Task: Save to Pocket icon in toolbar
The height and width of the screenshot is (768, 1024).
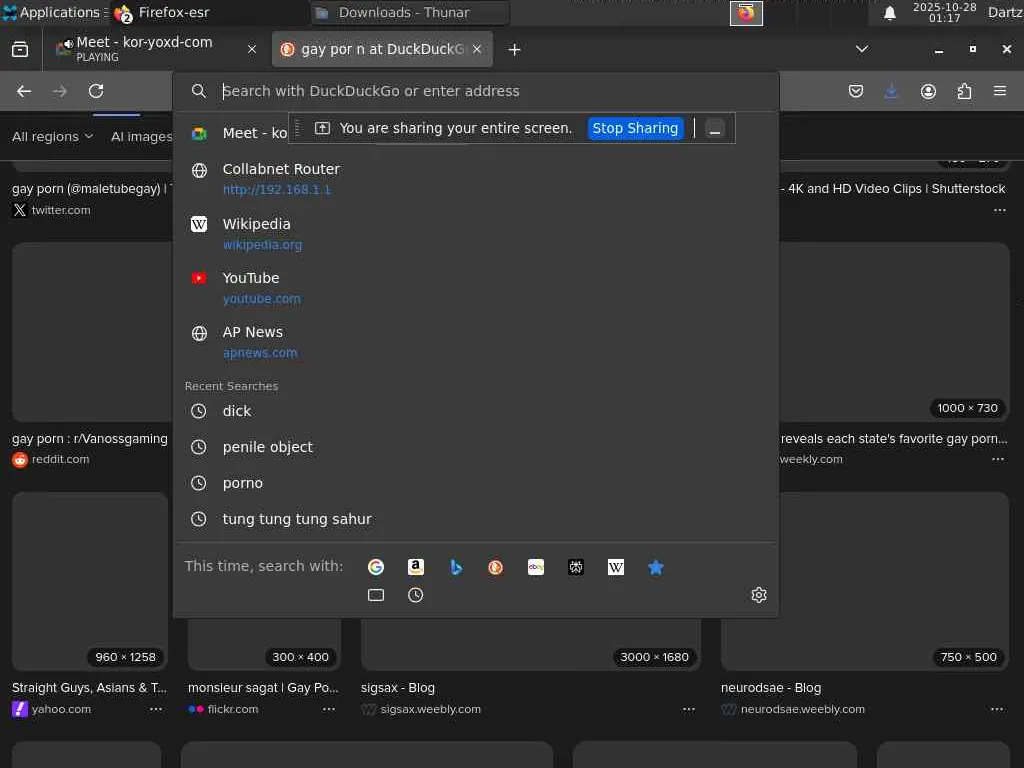Action: coord(856,91)
